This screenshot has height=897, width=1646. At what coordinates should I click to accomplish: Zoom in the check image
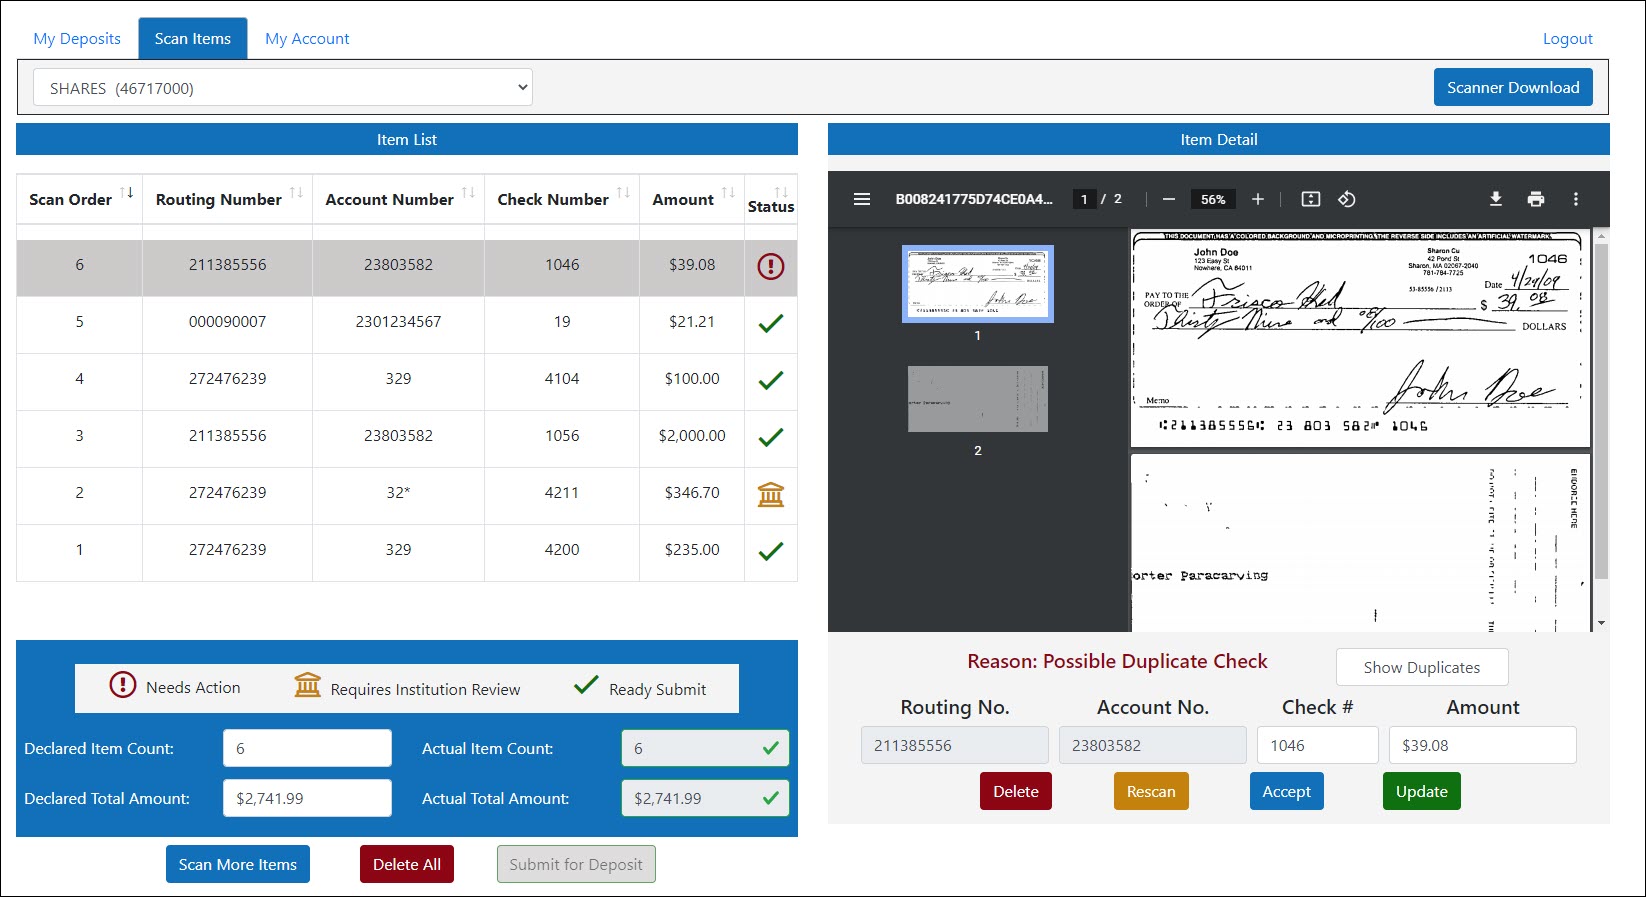click(1258, 199)
